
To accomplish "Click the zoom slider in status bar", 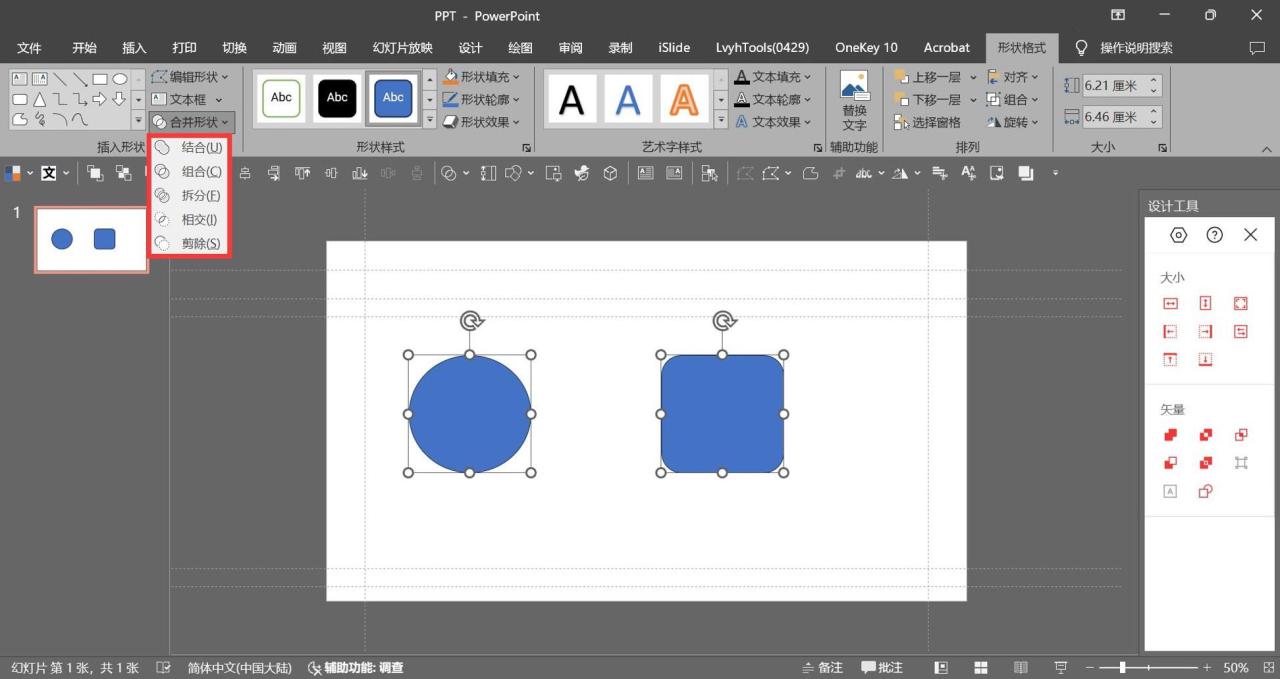I will click(x=1123, y=667).
